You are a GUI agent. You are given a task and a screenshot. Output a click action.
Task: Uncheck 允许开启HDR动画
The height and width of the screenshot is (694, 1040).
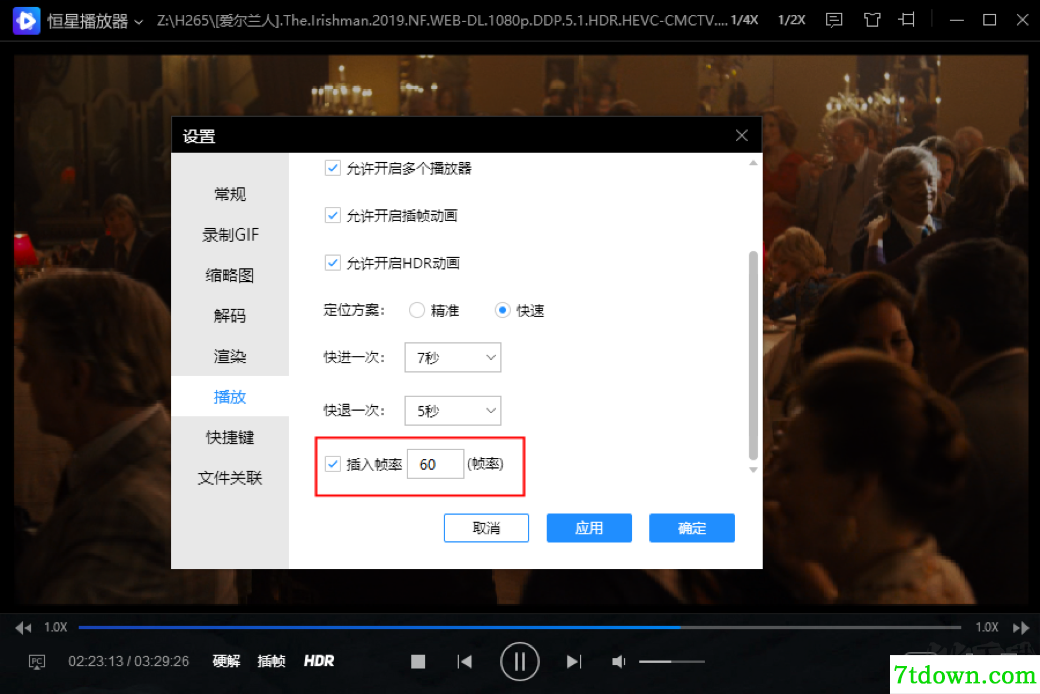pos(333,263)
